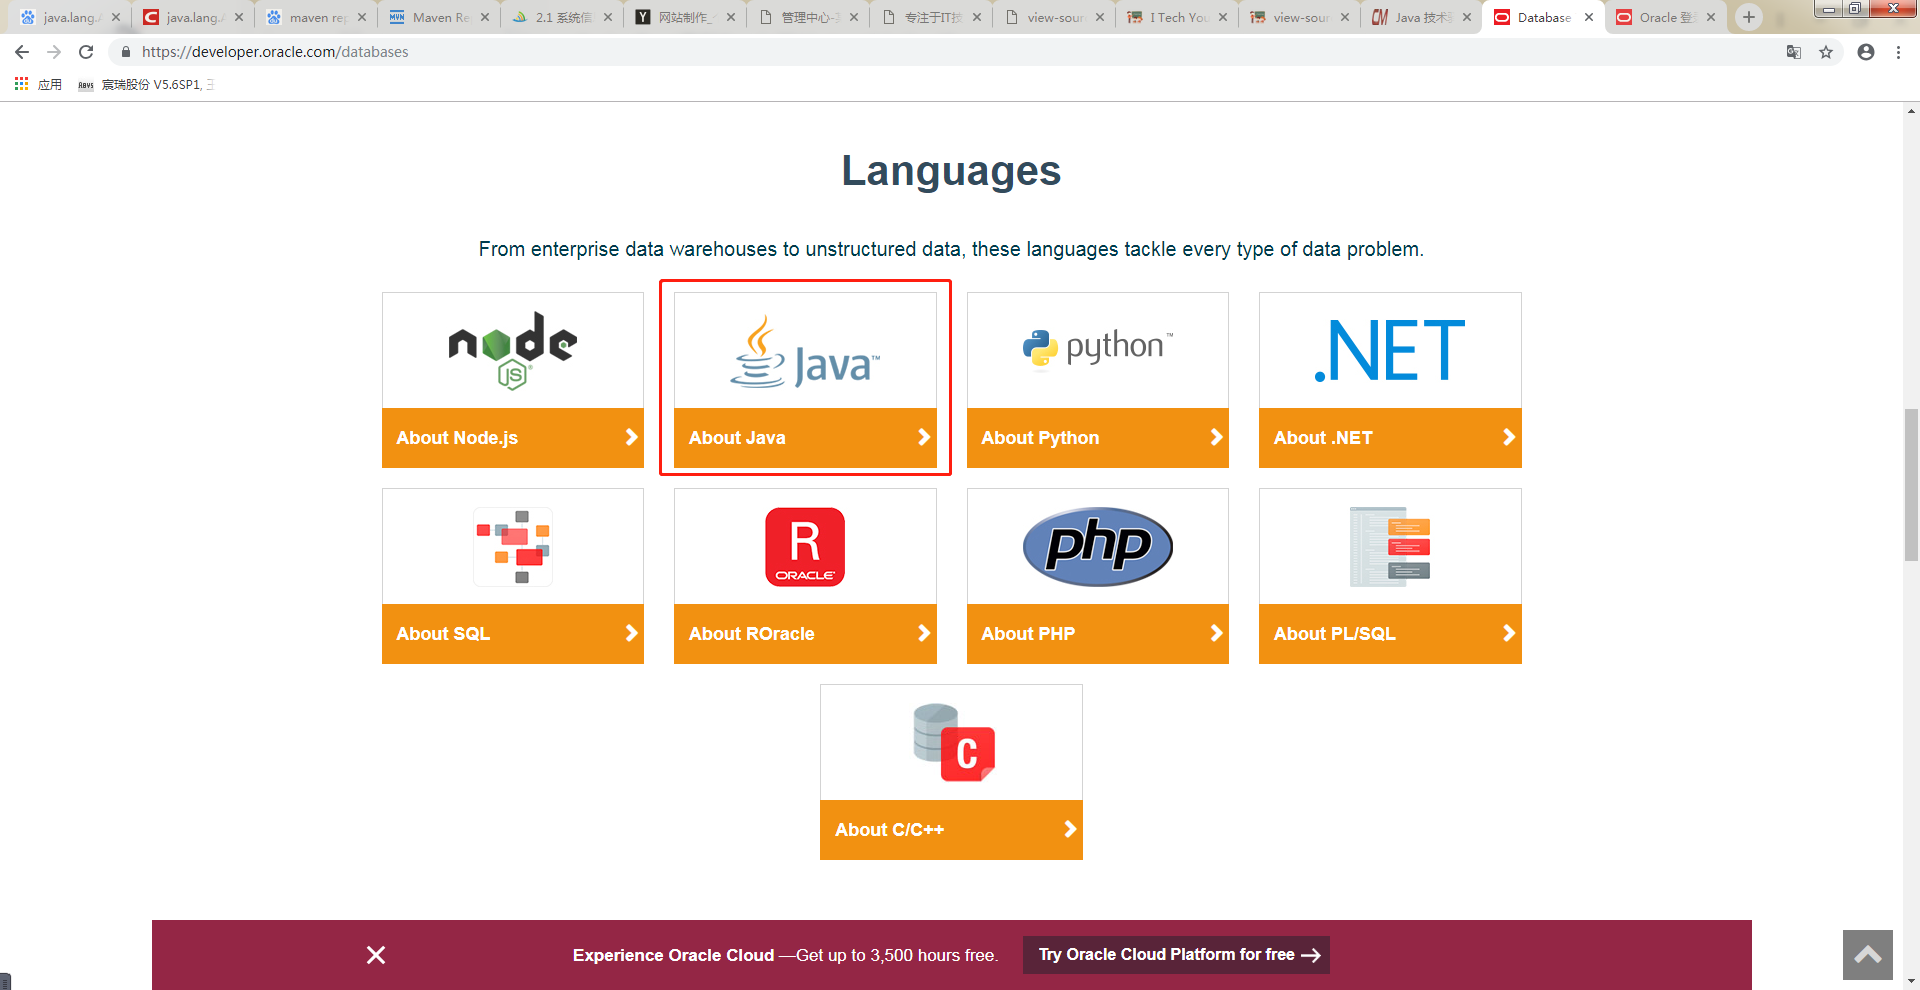This screenshot has width=1920, height=990.
Task: Click the scroll-to-top arrow button
Action: 1868,955
